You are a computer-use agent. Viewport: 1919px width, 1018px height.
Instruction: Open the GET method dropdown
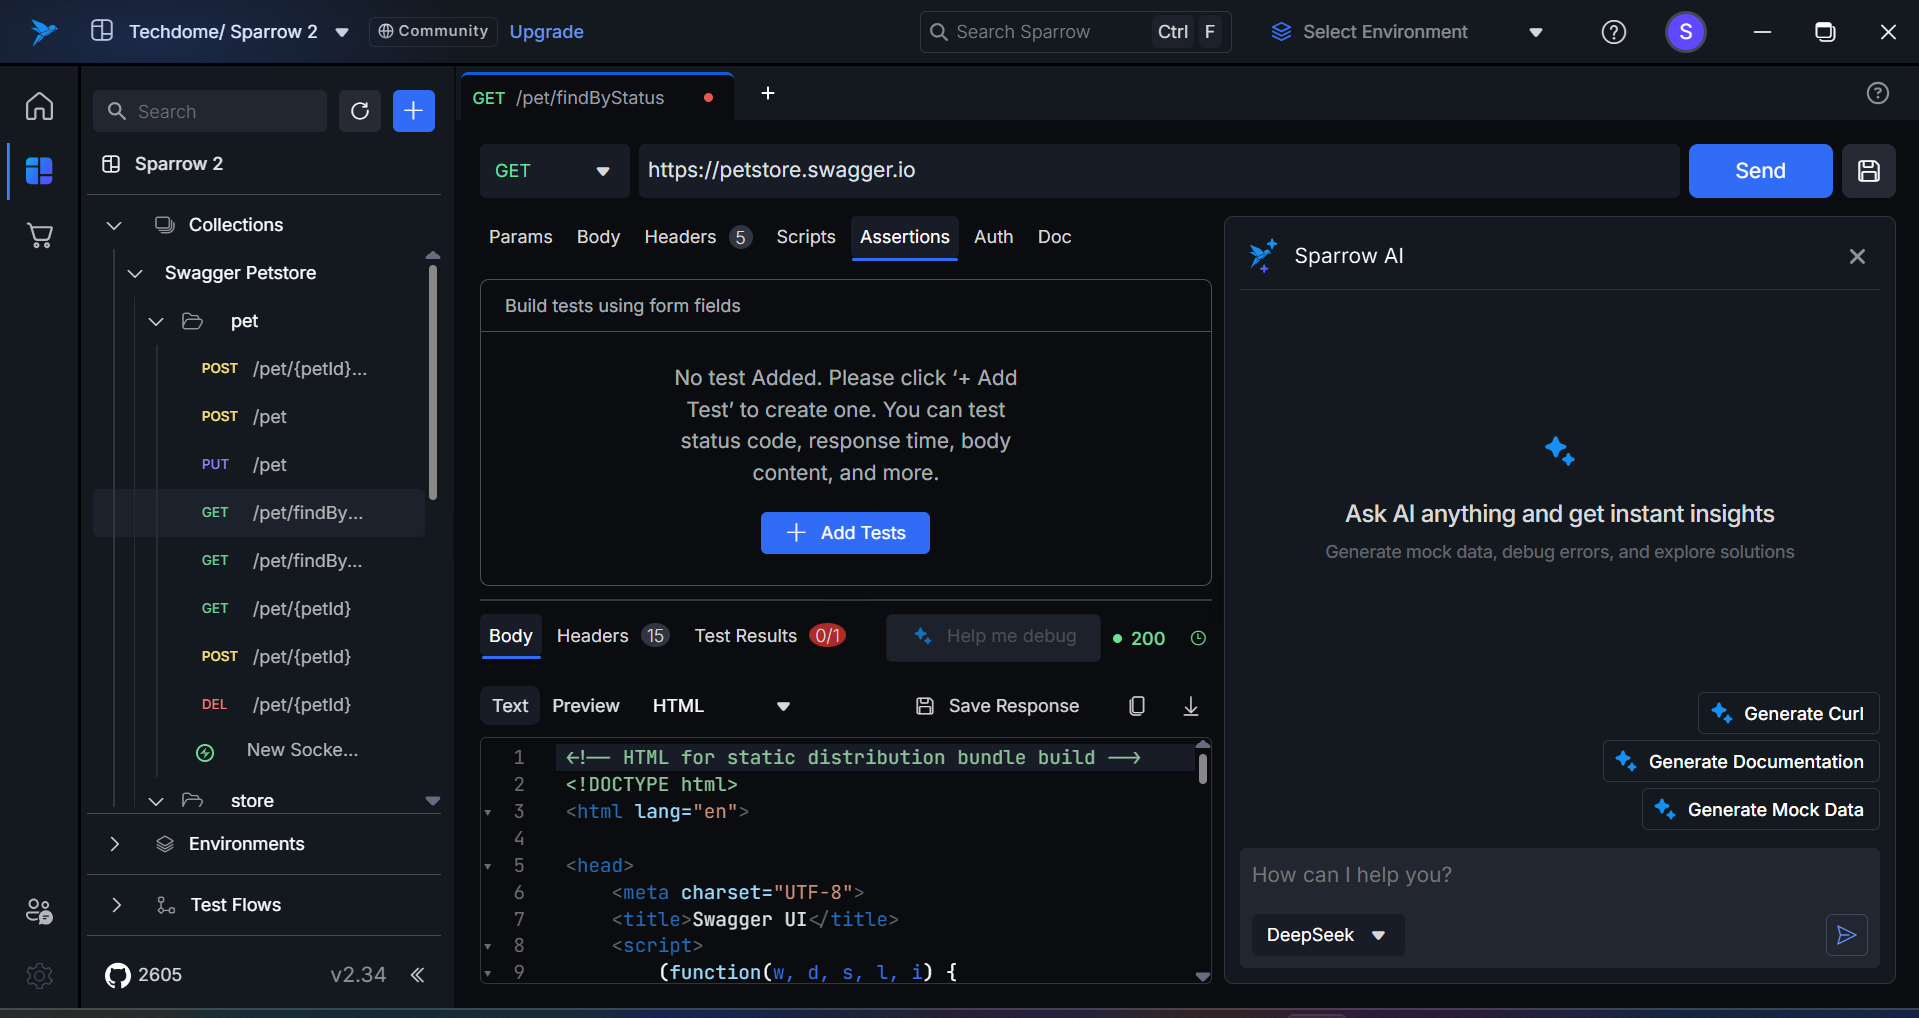(x=553, y=171)
